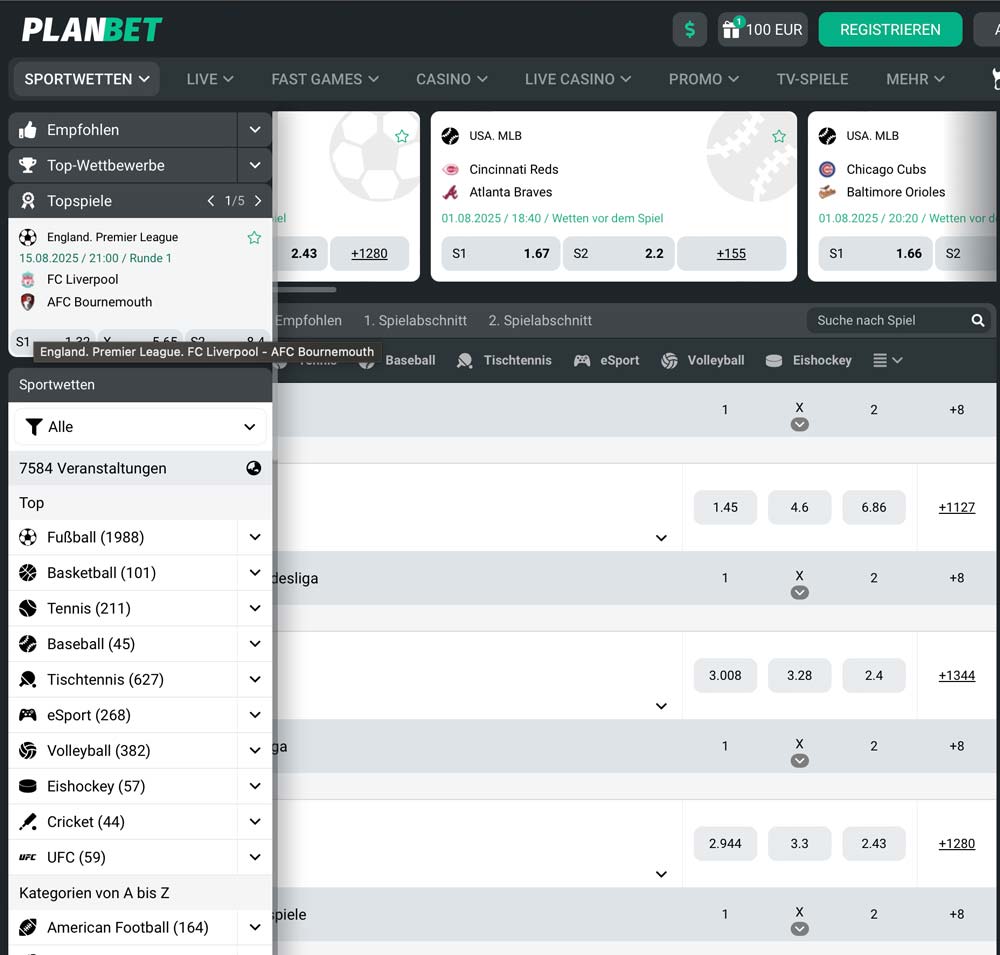Viewport: 1000px width, 955px height.
Task: Bet on S2 odds 2.2
Action: click(x=618, y=254)
